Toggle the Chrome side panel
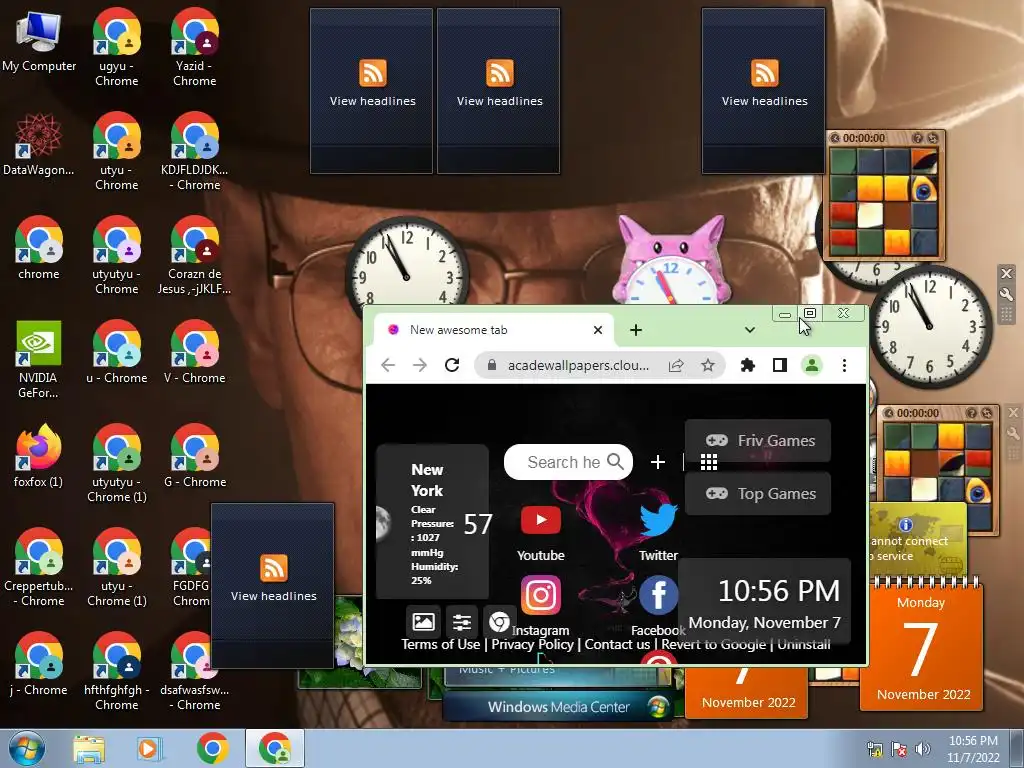Viewport: 1024px width, 768px height. tap(780, 365)
